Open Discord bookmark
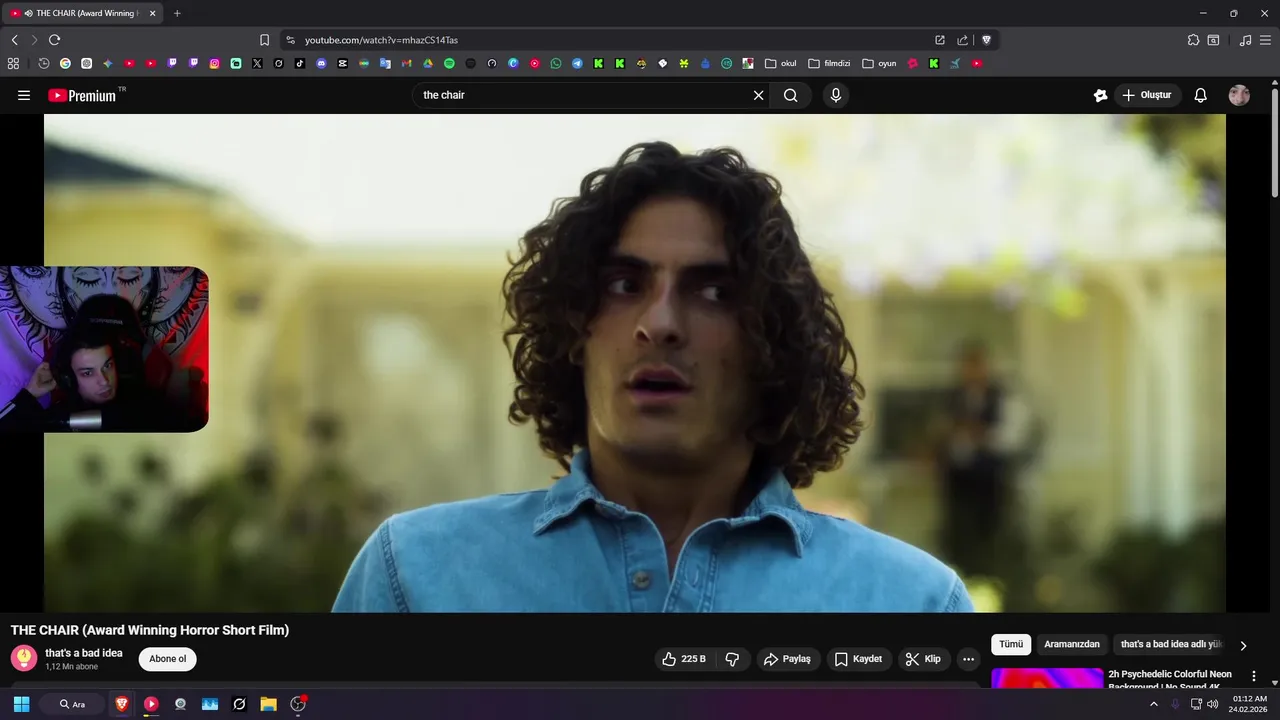Screen dimensions: 1280x720 [x=321, y=63]
